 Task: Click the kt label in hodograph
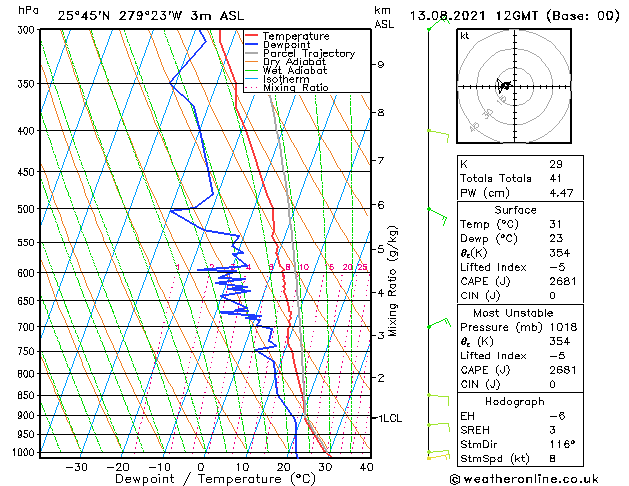465,36
